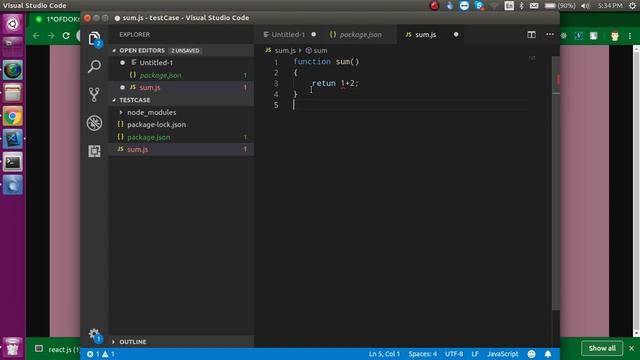Open the Search view in the activity bar
Viewport: 640px width, 360px height.
pos(94,67)
